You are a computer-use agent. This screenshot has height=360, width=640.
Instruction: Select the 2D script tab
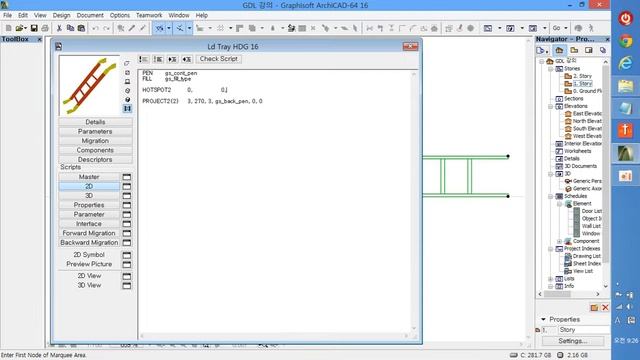click(89, 186)
